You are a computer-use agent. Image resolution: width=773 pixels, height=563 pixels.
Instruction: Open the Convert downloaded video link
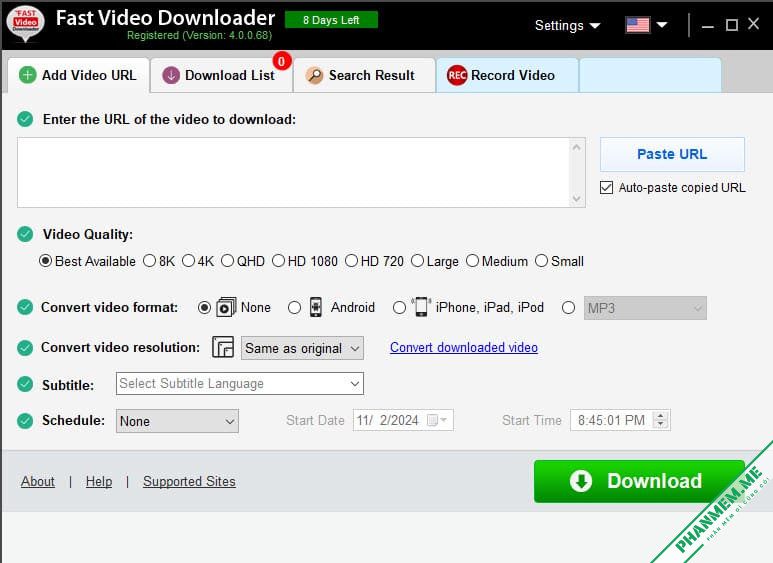click(x=463, y=348)
